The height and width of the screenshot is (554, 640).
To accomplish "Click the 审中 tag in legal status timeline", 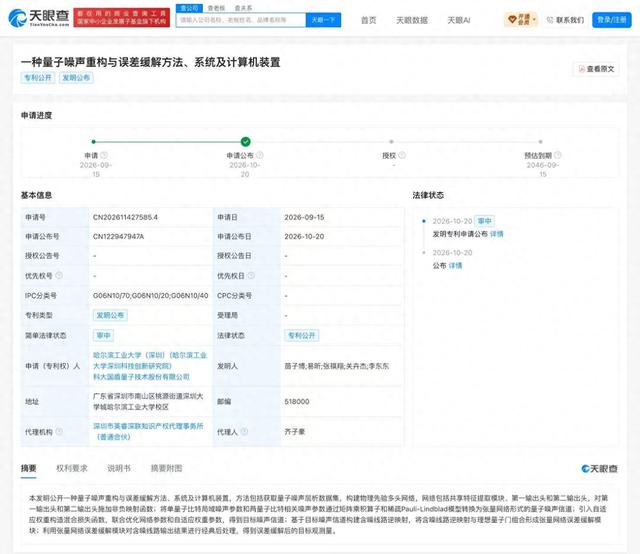I will click(x=484, y=221).
